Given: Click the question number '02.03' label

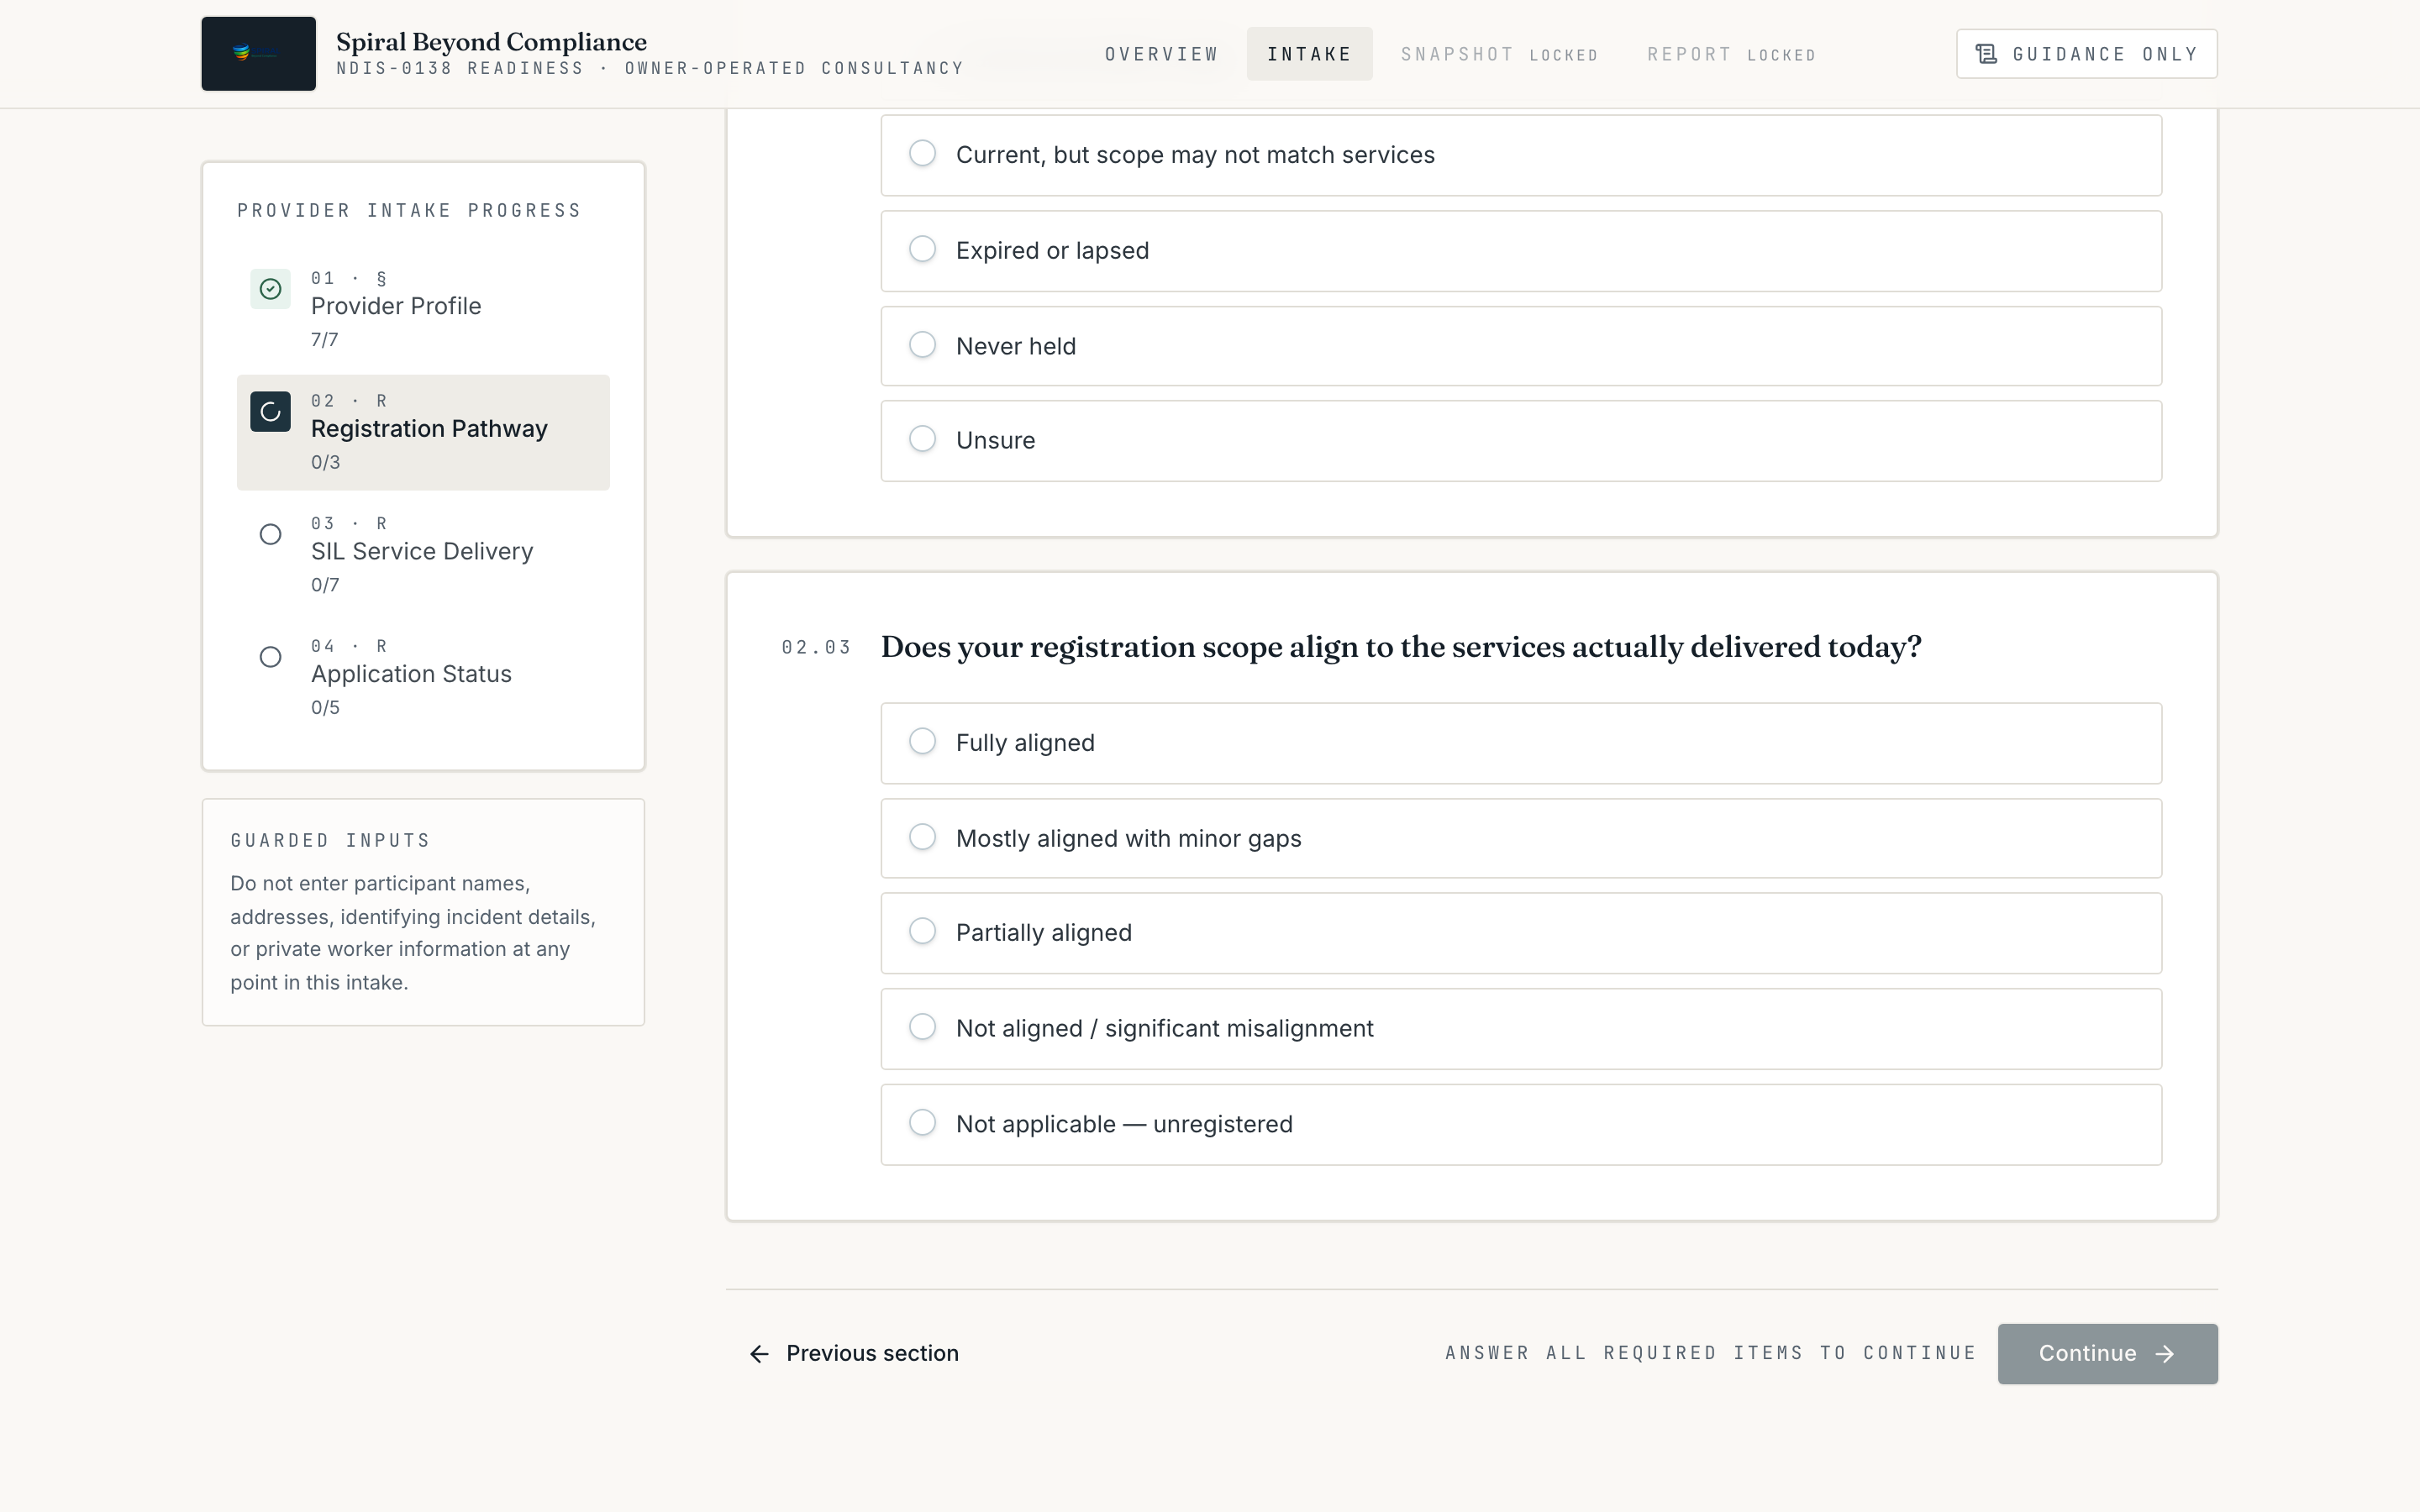Looking at the screenshot, I should tap(816, 648).
